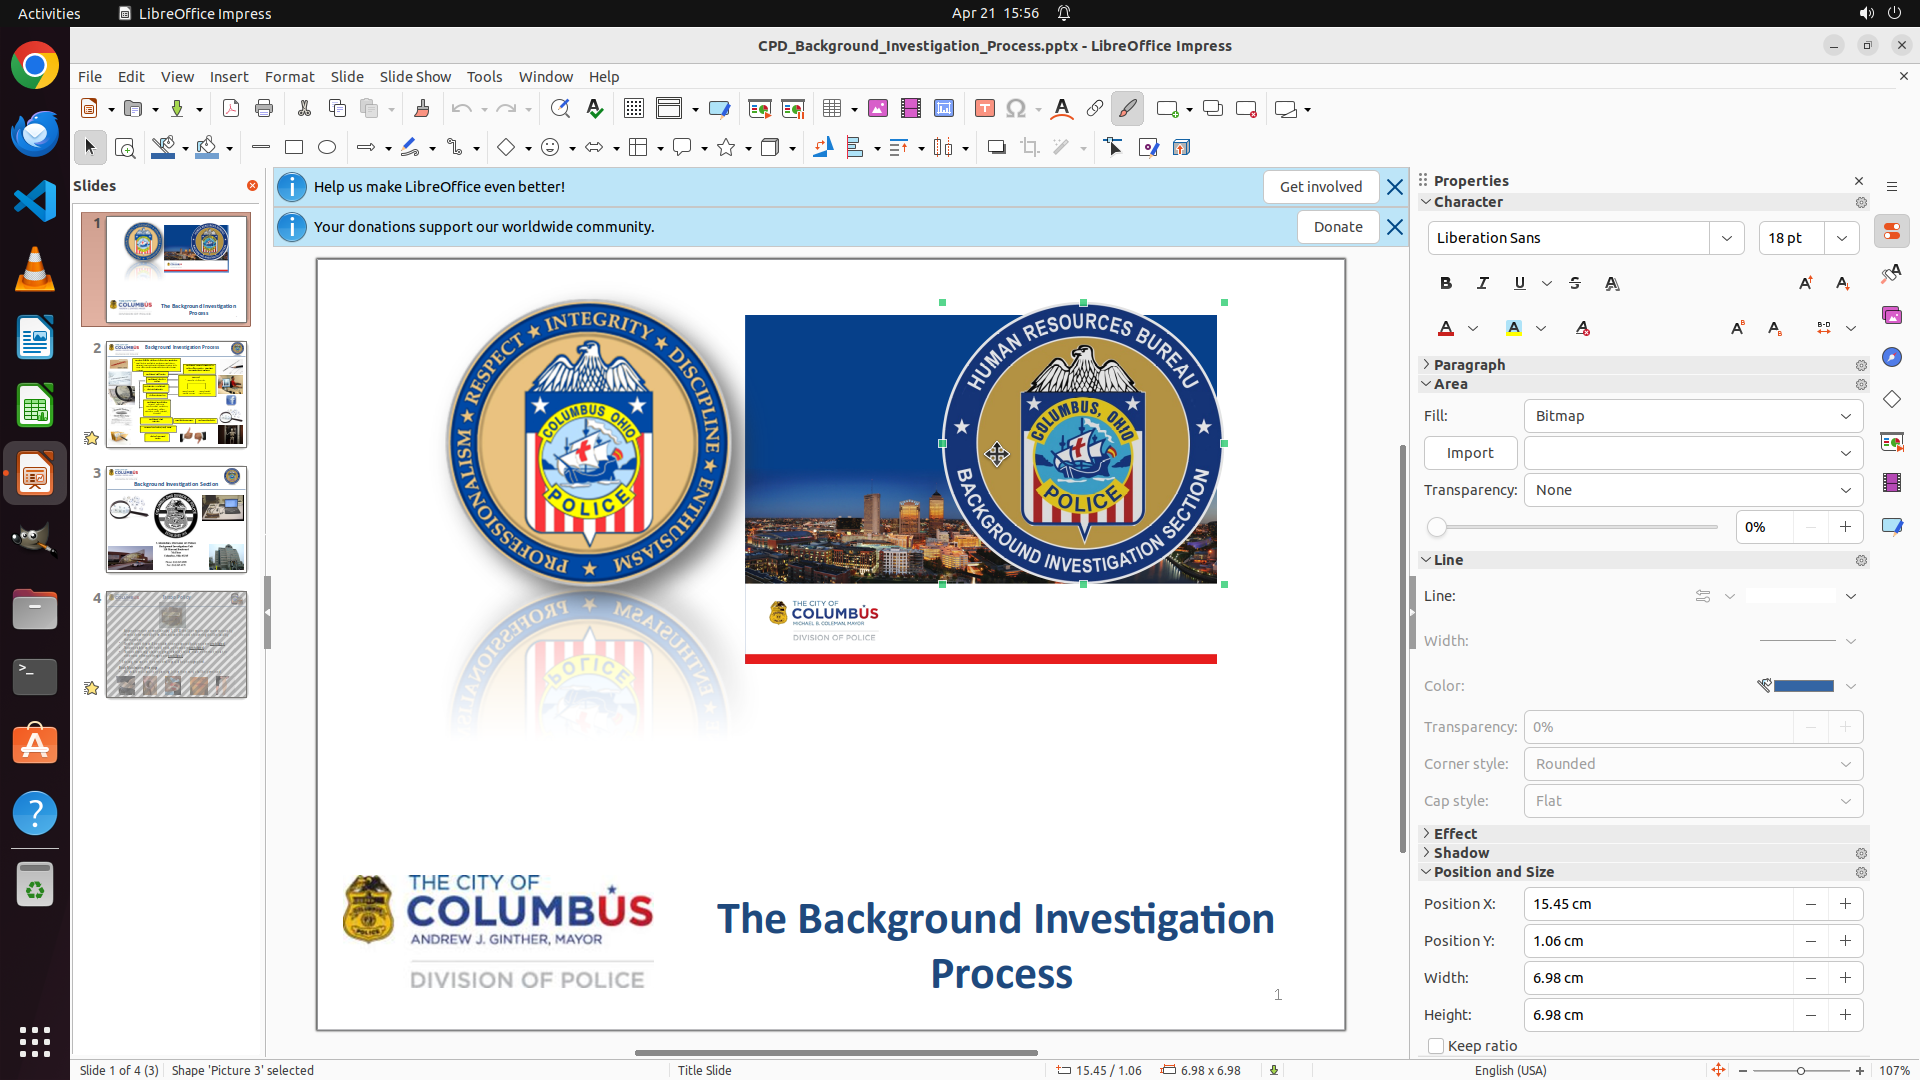Click the line Color swatch
Screen dimensions: 1920x1080
[1803, 686]
